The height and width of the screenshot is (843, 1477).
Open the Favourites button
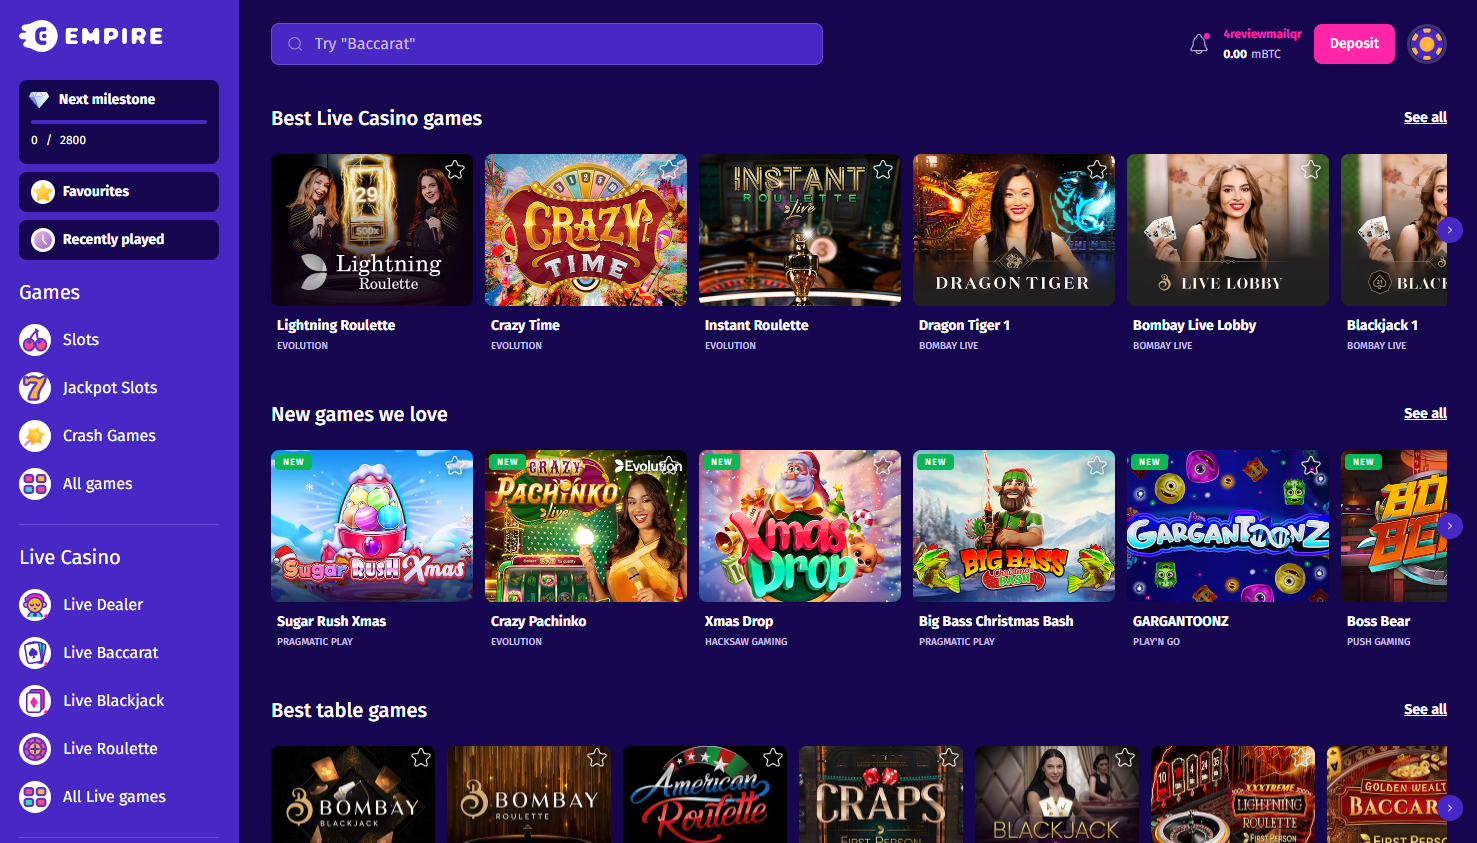point(119,192)
